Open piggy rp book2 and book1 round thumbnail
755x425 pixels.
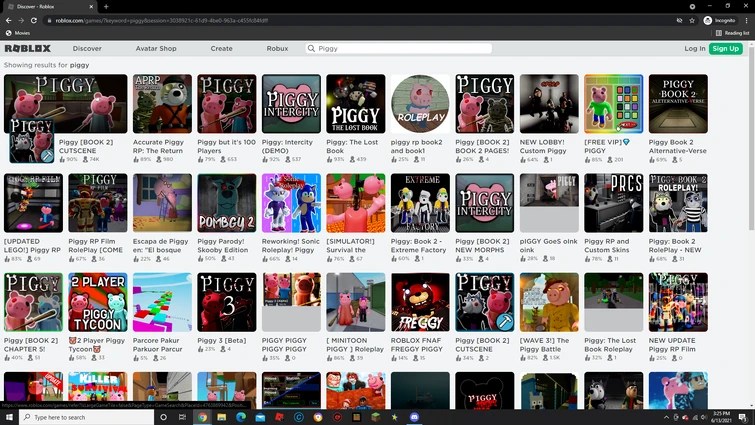click(x=420, y=103)
